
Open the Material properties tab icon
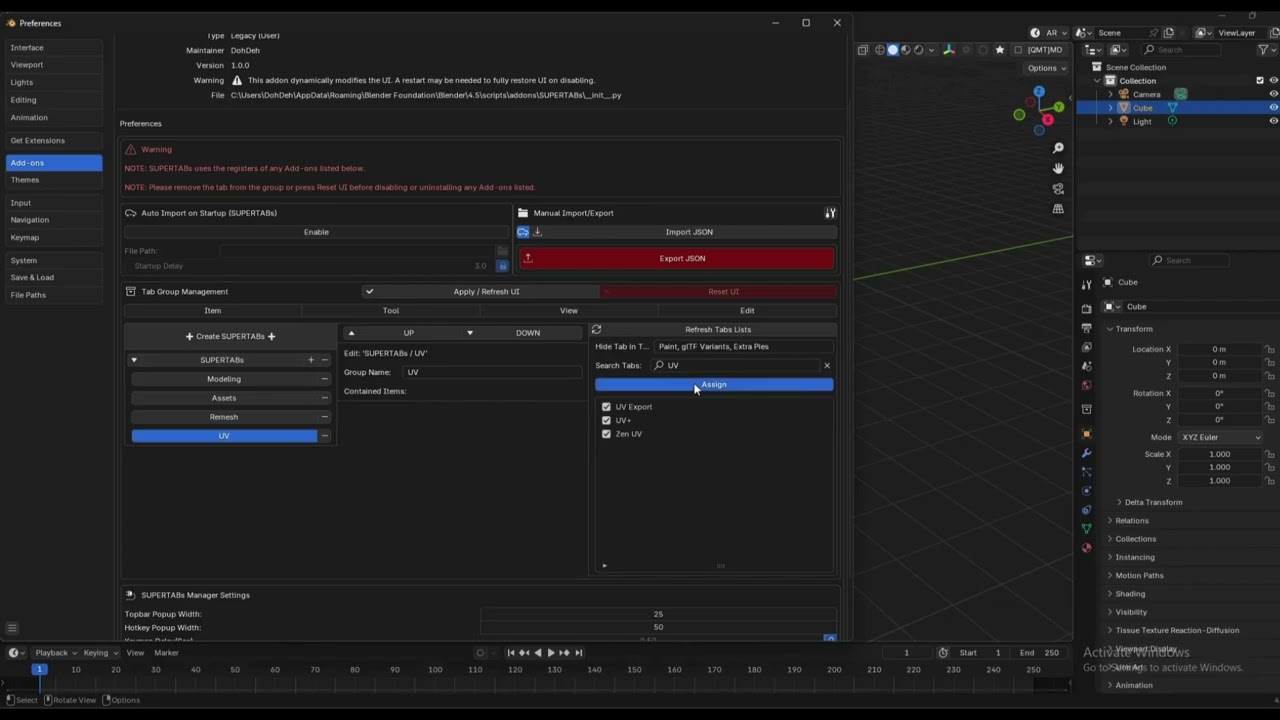pos(1087,547)
